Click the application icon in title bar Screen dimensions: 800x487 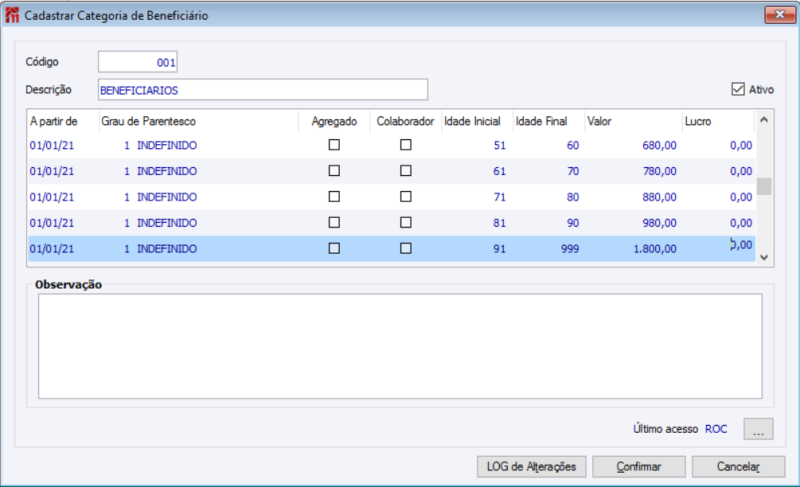(x=12, y=15)
